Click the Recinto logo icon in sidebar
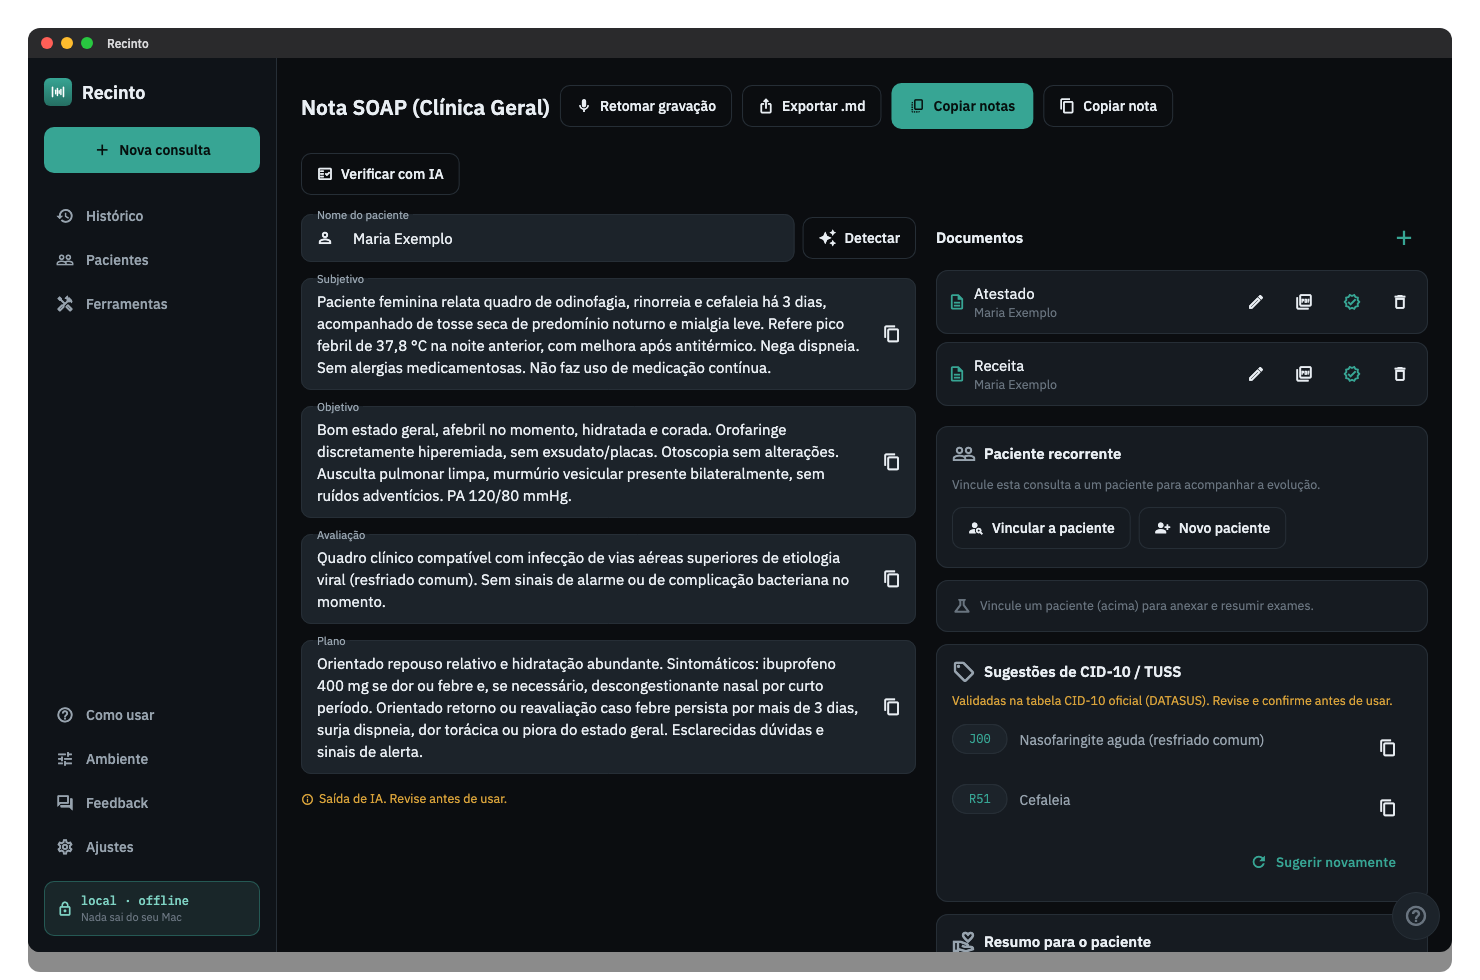Image resolution: width=1480 pixels, height=980 pixels. click(x=58, y=92)
